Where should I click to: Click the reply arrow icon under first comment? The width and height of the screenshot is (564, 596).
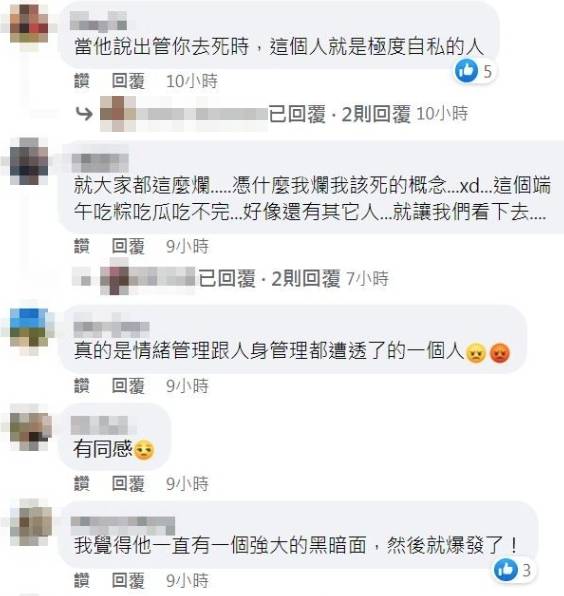coord(84,114)
